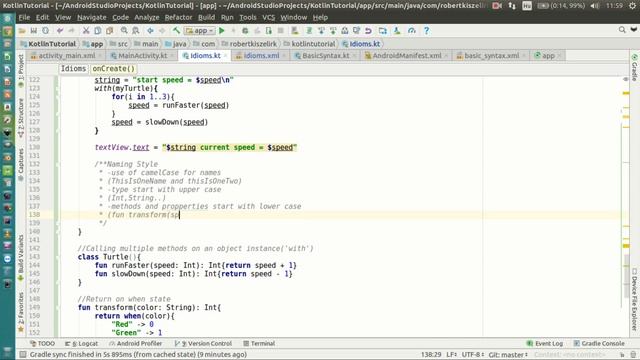Open the Logcat tool window
This screenshot has width=640, height=360.
82,344
